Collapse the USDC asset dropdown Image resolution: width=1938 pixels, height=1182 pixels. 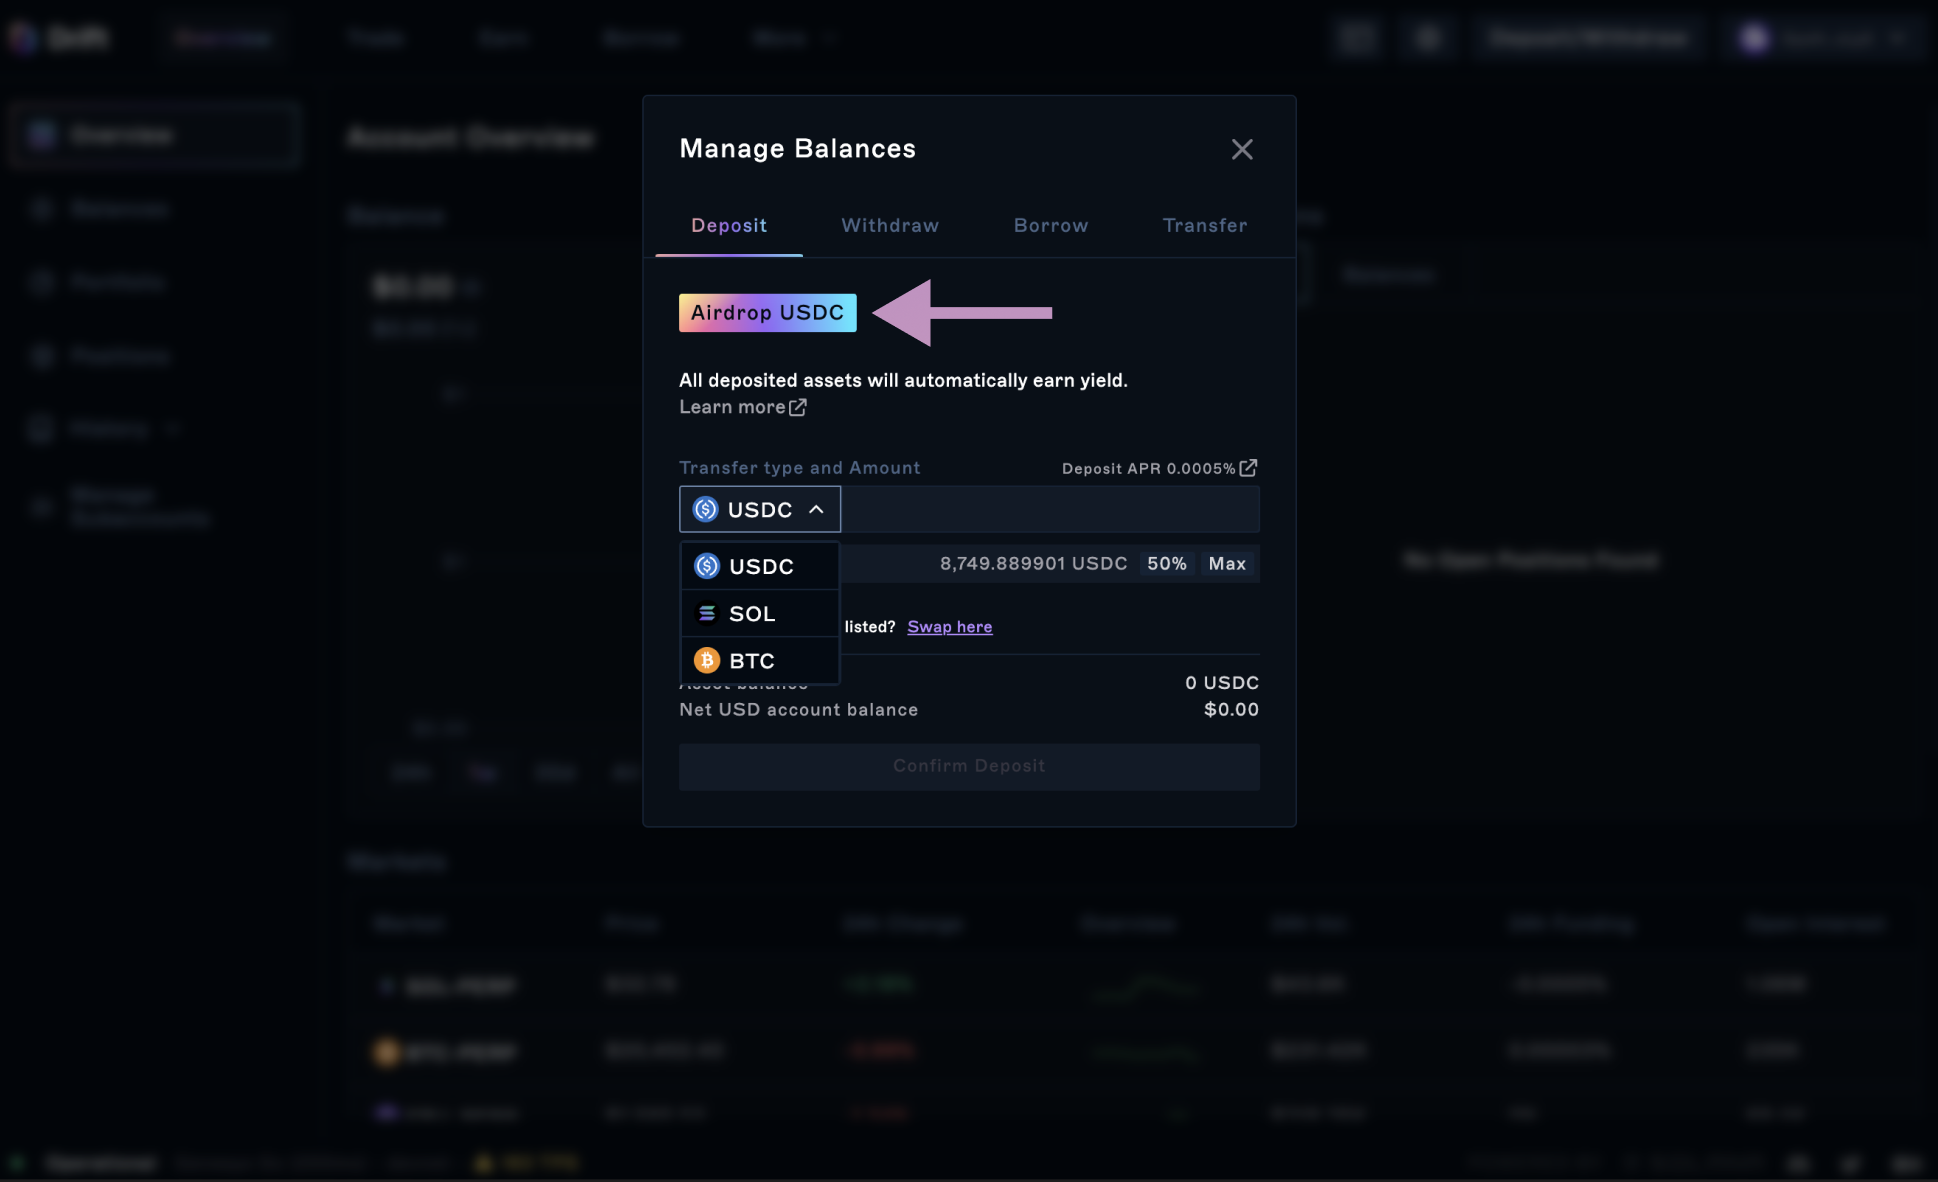pos(758,510)
